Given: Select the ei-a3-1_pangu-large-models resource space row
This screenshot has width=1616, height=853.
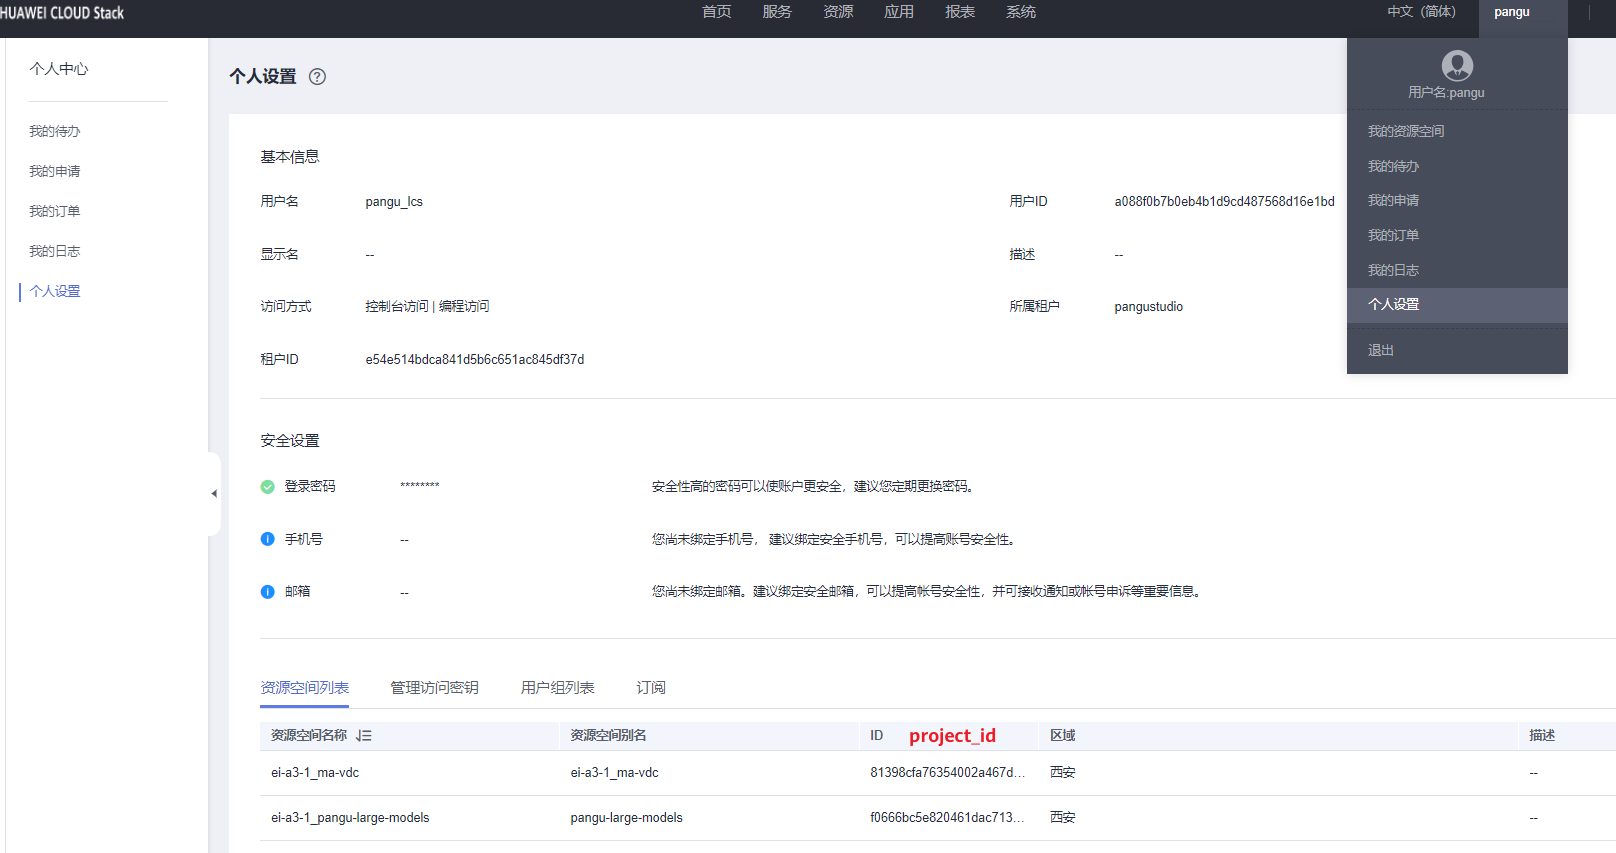Looking at the screenshot, I should click(x=350, y=818).
